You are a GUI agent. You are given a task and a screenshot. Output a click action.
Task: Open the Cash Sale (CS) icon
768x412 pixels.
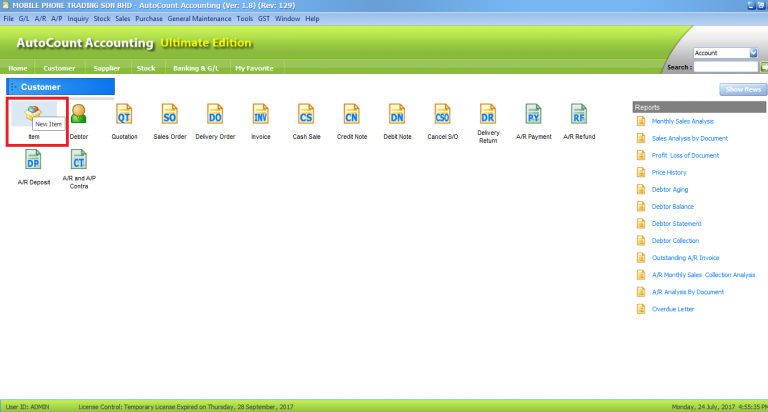(306, 114)
